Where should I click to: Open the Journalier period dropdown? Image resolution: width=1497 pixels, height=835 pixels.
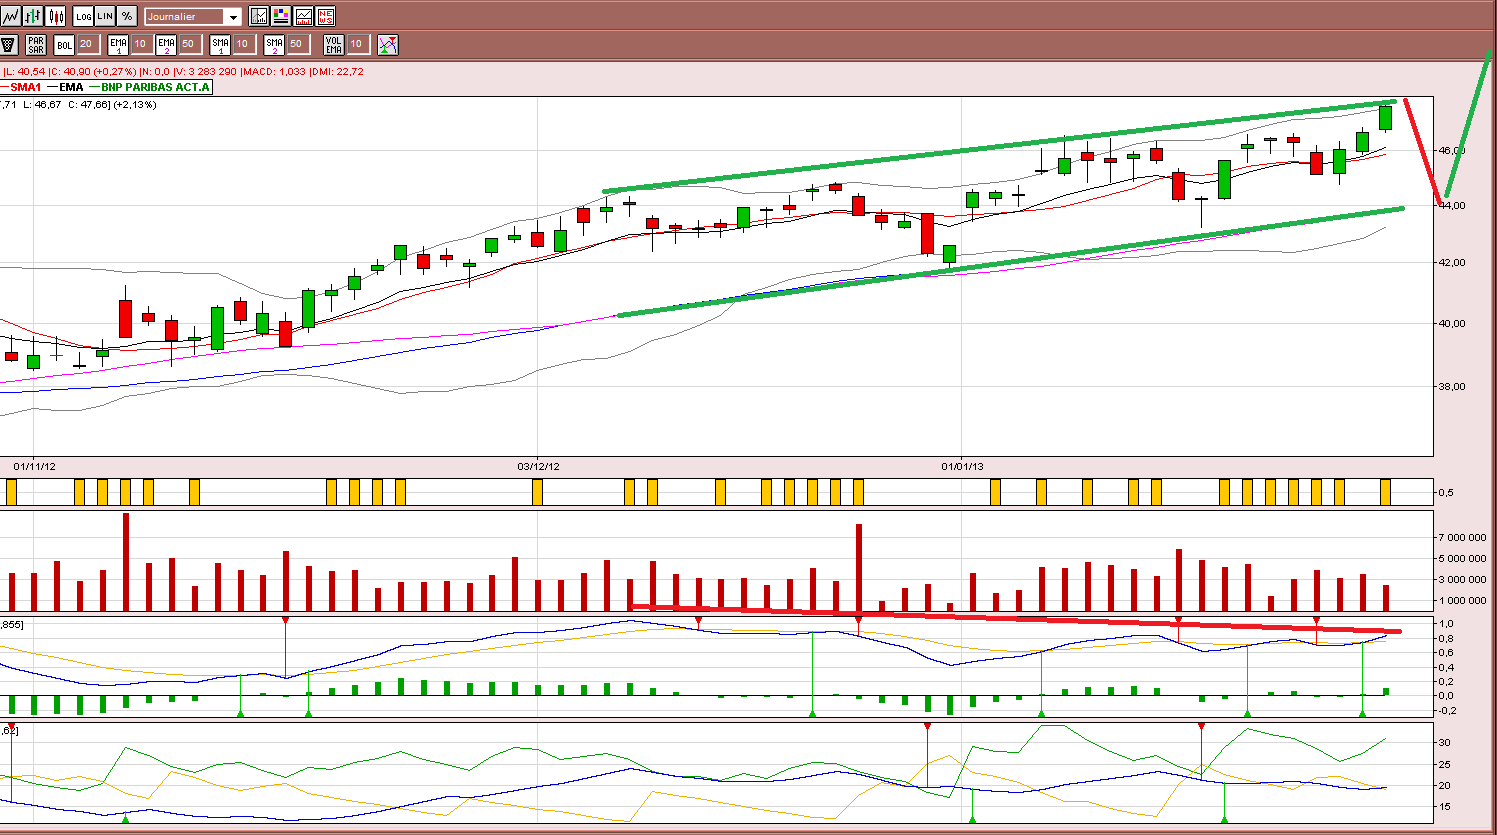(x=193, y=16)
